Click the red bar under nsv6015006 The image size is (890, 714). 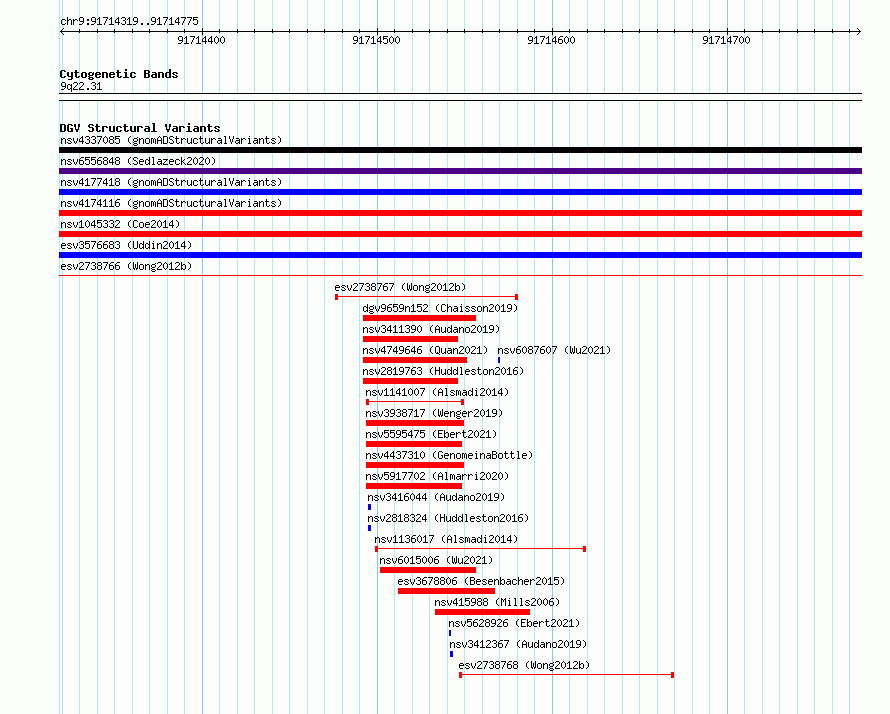click(x=428, y=570)
